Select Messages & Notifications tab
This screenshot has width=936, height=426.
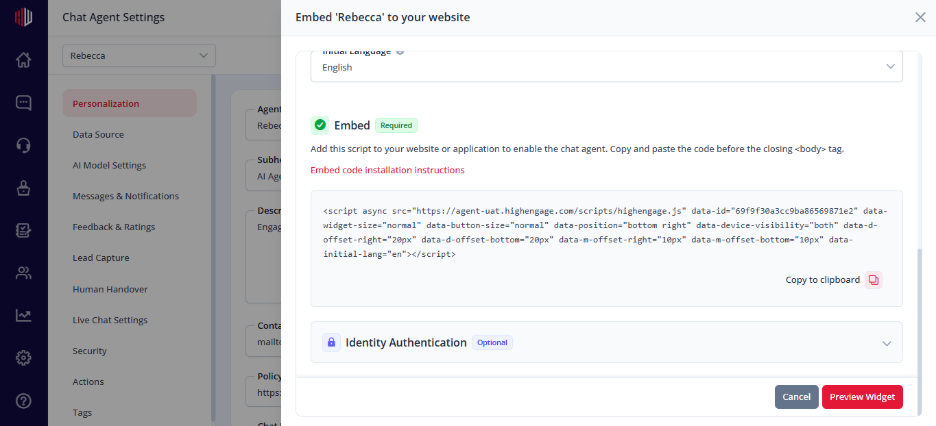tap(125, 196)
